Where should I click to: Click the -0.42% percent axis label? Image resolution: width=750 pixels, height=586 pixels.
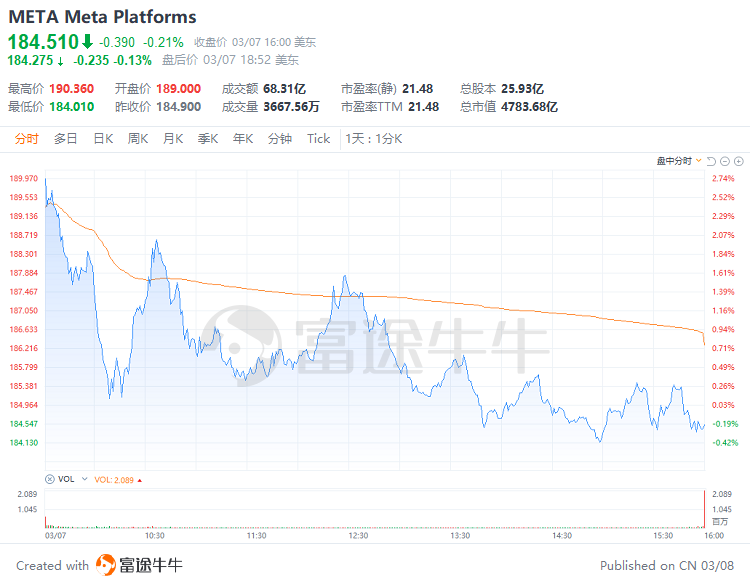click(x=725, y=443)
